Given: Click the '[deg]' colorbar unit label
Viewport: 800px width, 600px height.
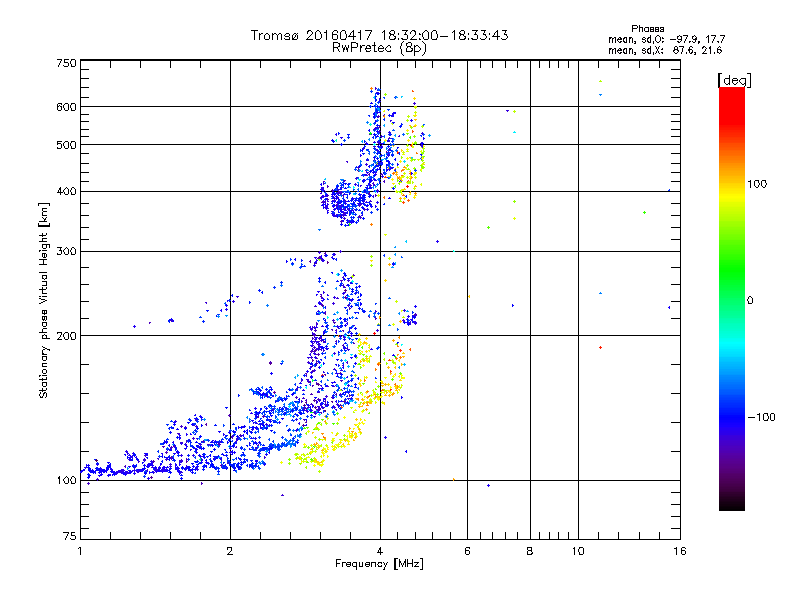Looking at the screenshot, I should [x=734, y=80].
